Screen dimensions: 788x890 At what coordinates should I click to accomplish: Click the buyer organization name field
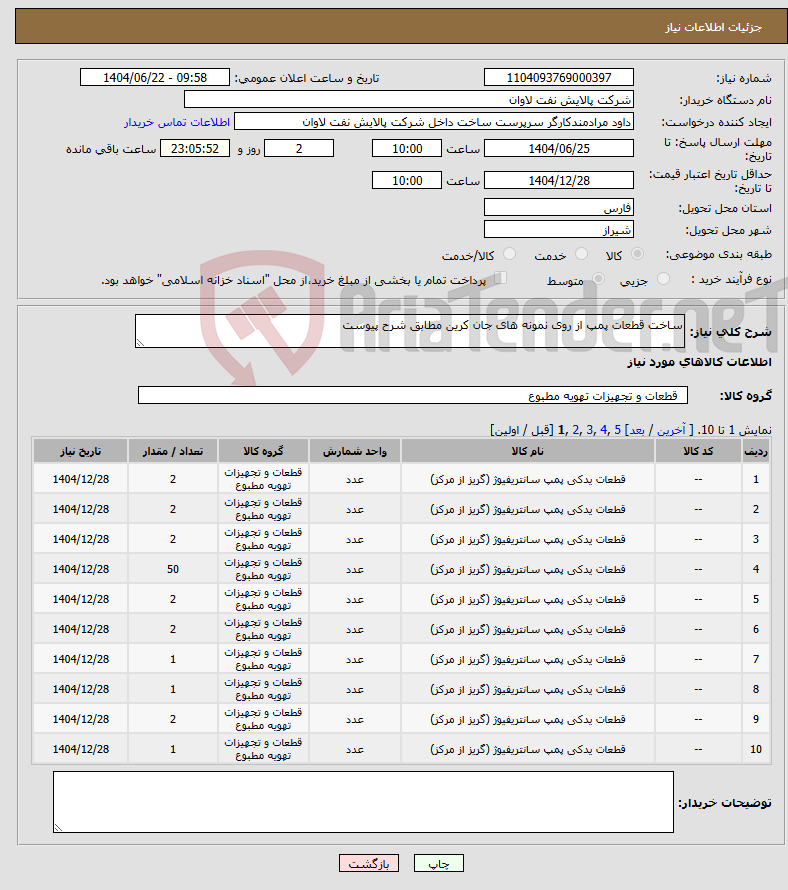coord(409,100)
